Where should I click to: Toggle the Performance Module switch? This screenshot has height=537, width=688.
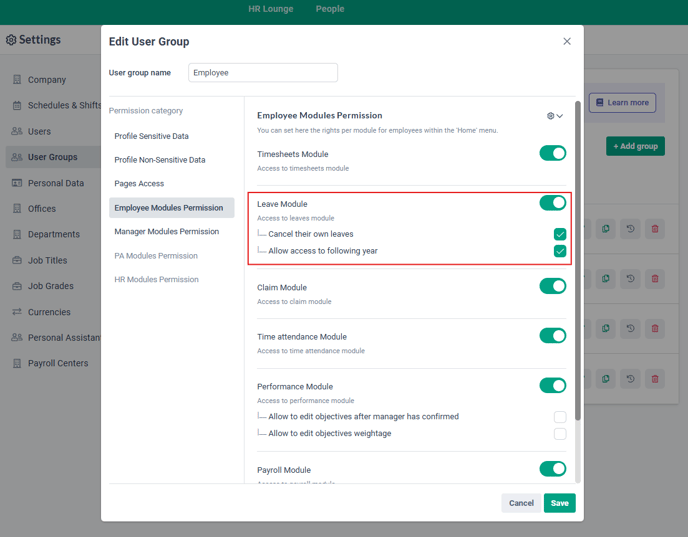(x=552, y=385)
